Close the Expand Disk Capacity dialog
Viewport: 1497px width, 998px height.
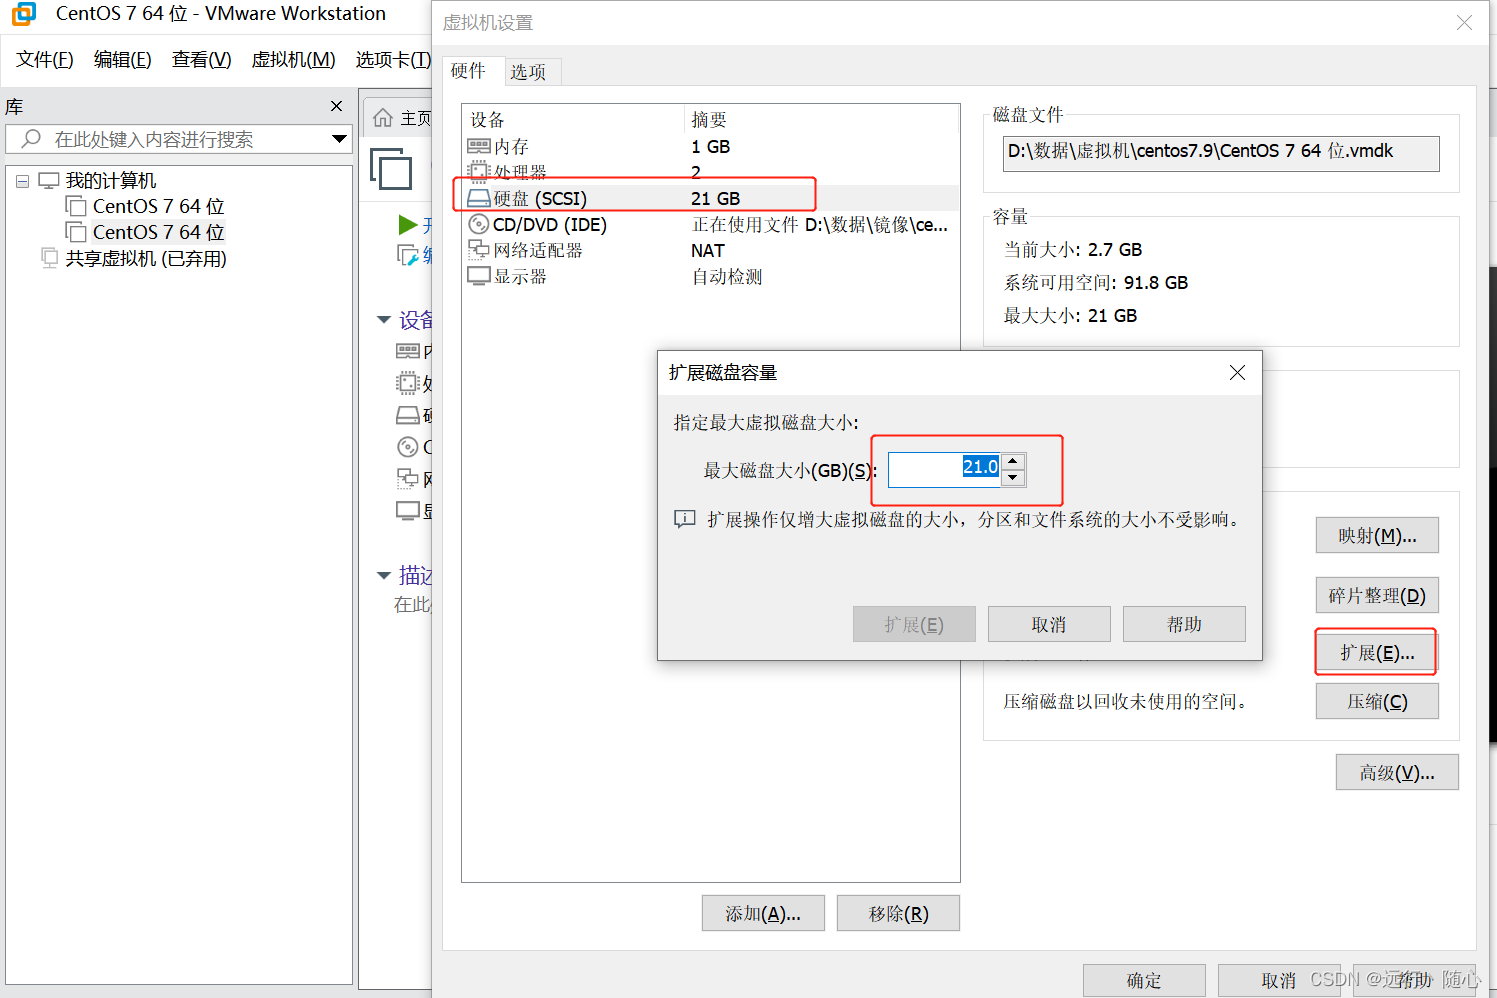click(1237, 372)
